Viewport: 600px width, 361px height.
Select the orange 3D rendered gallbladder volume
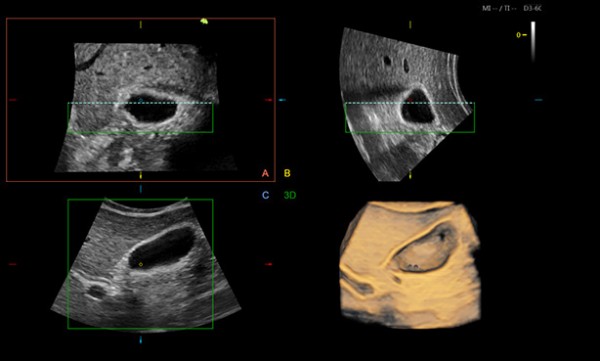point(410,265)
